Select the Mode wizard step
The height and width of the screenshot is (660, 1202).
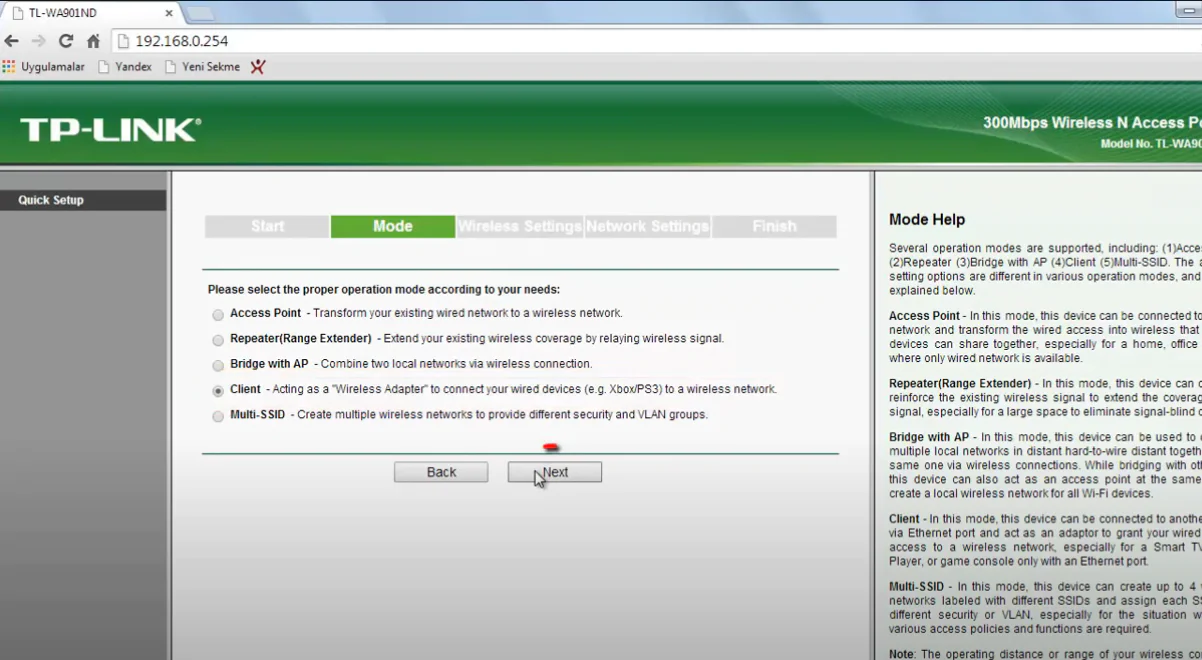[x=393, y=226]
